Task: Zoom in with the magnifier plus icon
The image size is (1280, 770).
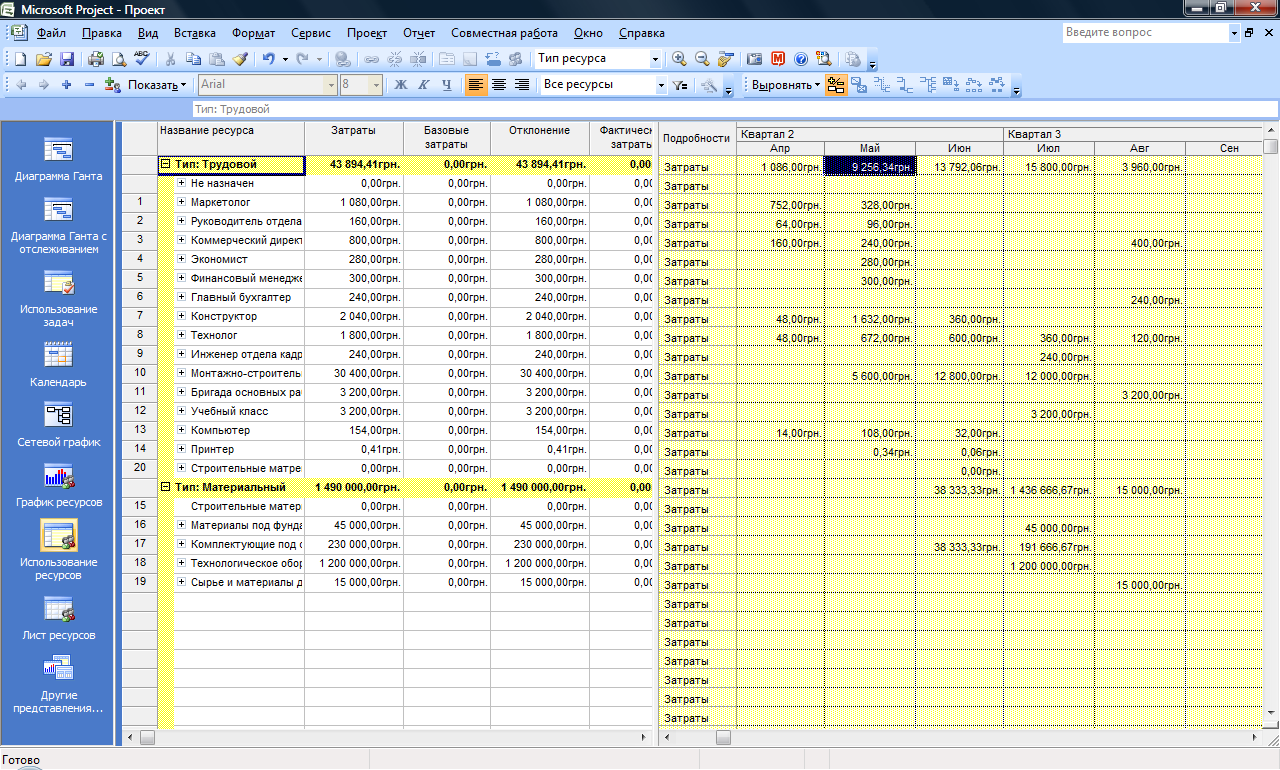Action: pos(680,59)
